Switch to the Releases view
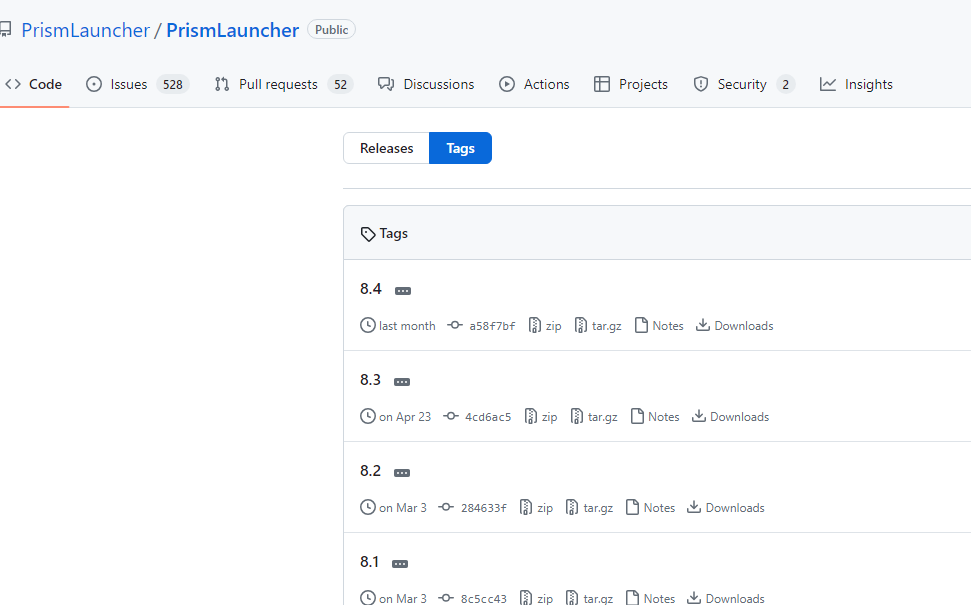Image resolution: width=971 pixels, height=605 pixels. 386,148
